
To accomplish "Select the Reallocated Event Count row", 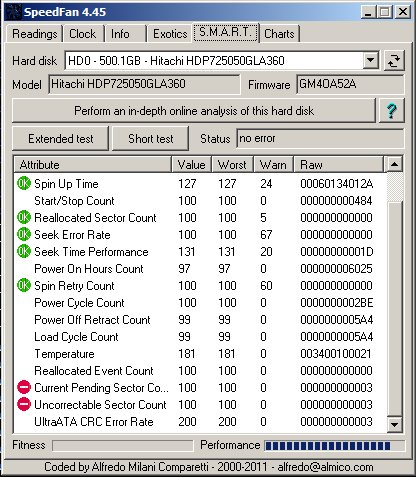I will point(201,371).
